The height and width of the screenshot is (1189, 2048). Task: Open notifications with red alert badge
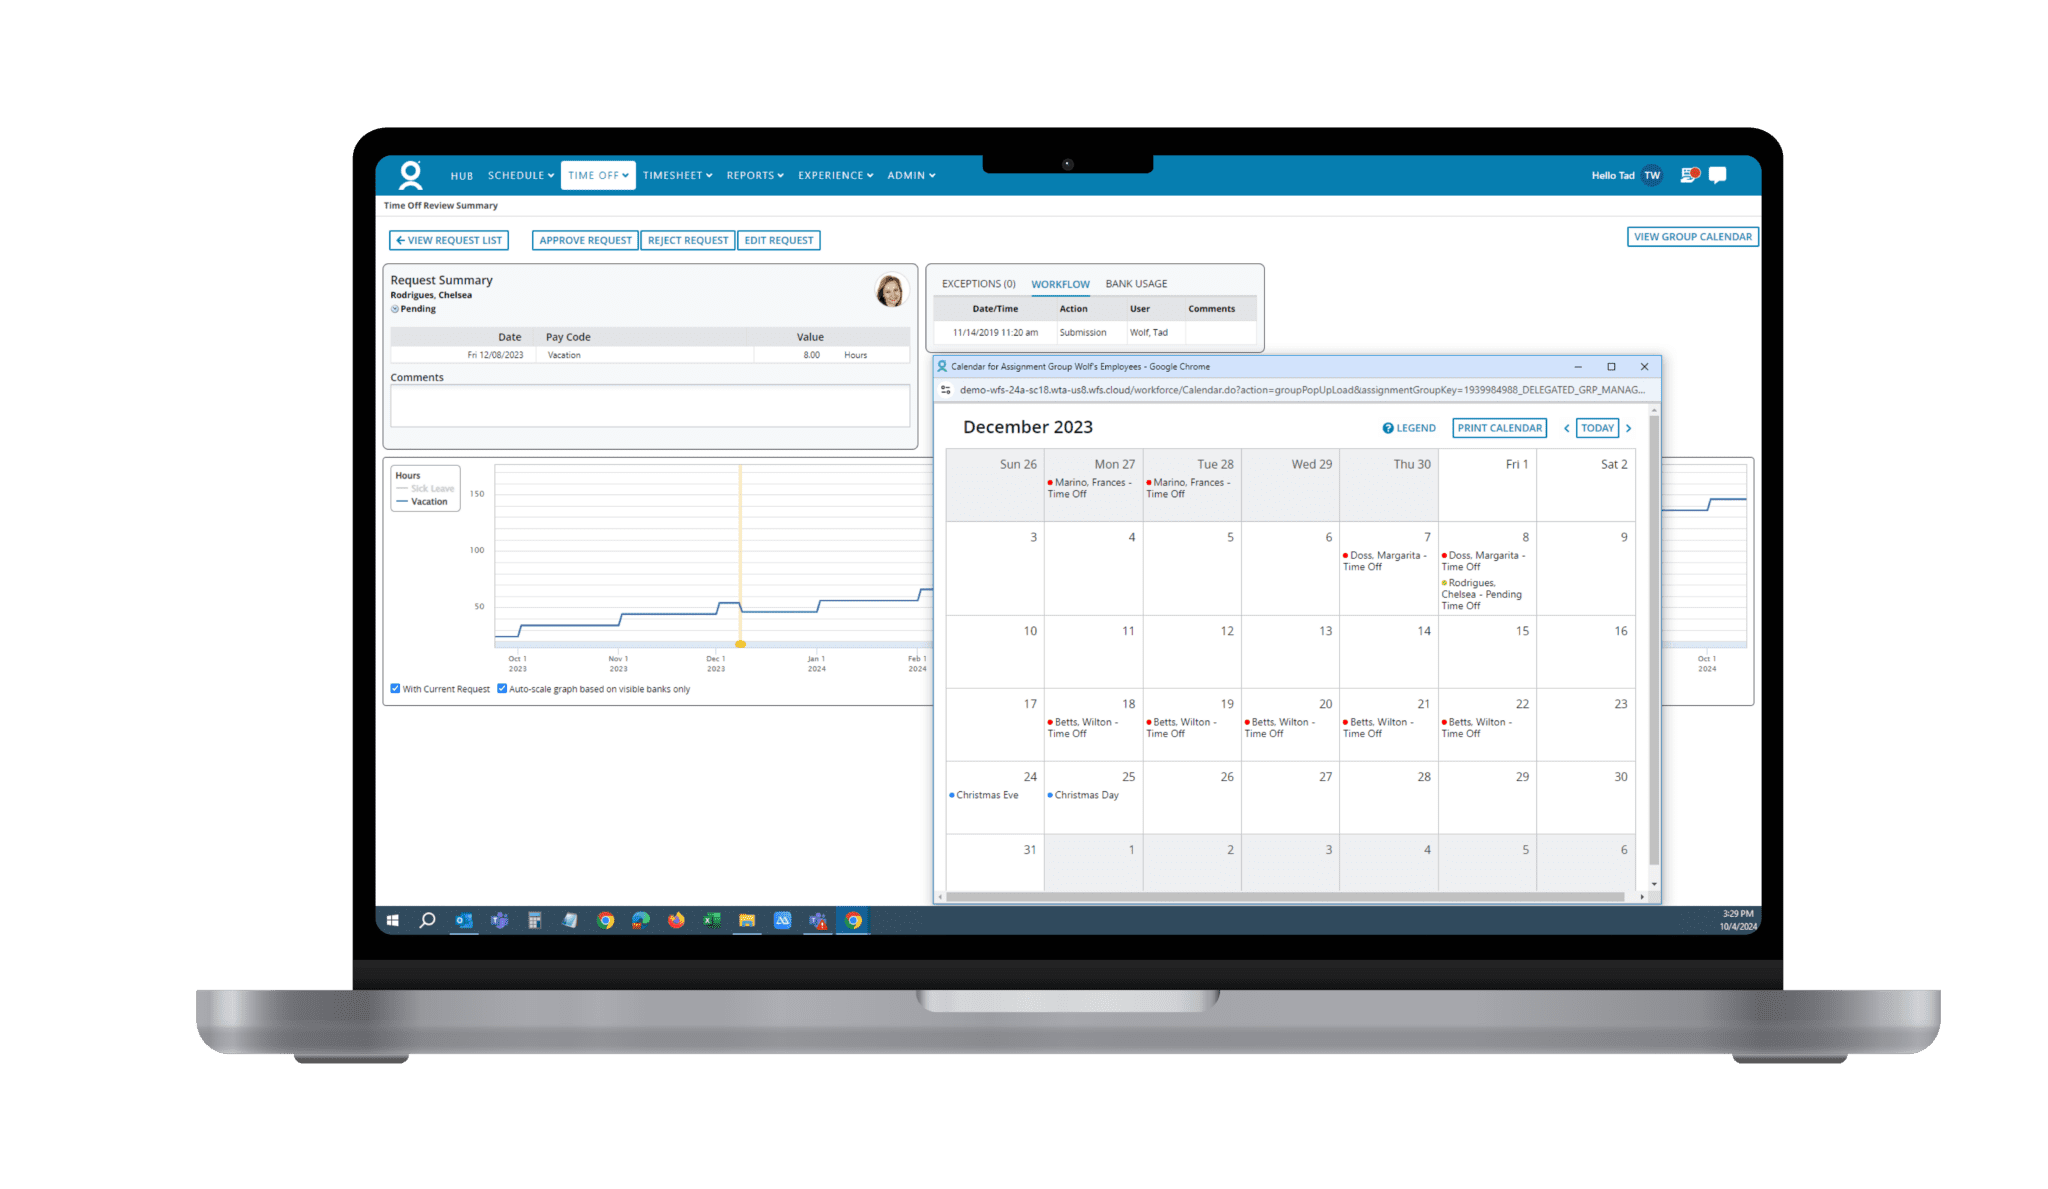point(1690,174)
